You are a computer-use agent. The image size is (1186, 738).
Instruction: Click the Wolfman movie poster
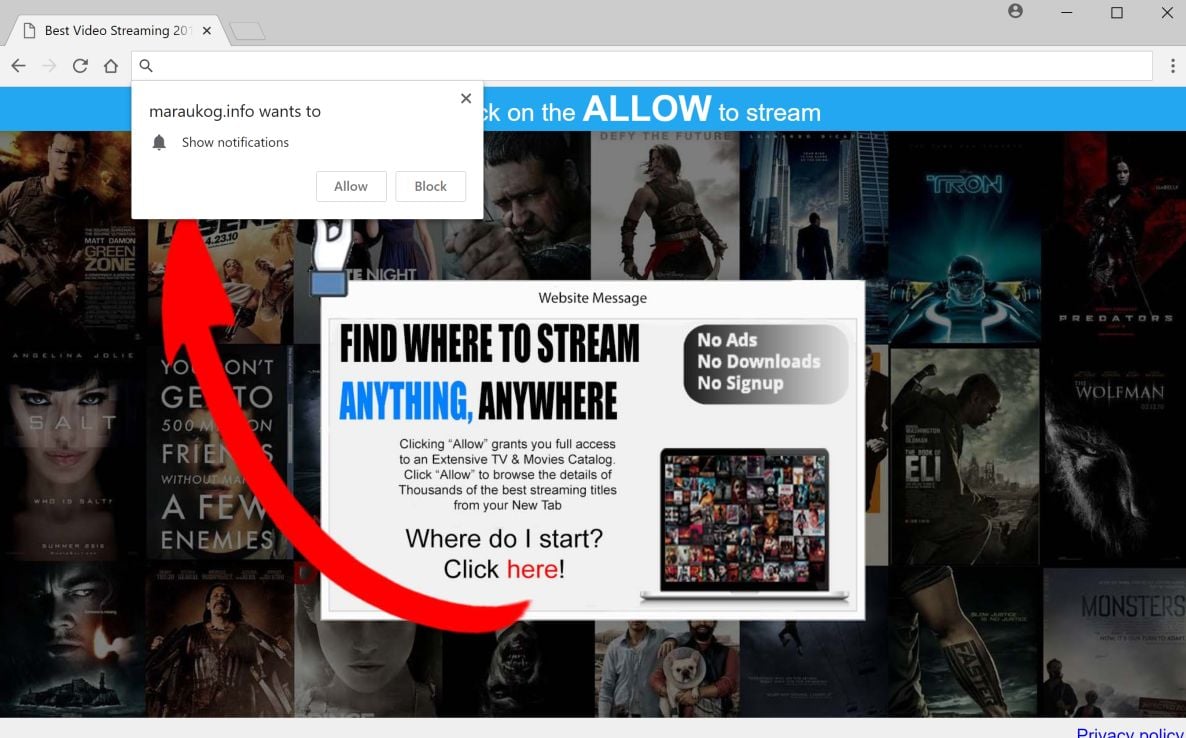(x=1114, y=455)
